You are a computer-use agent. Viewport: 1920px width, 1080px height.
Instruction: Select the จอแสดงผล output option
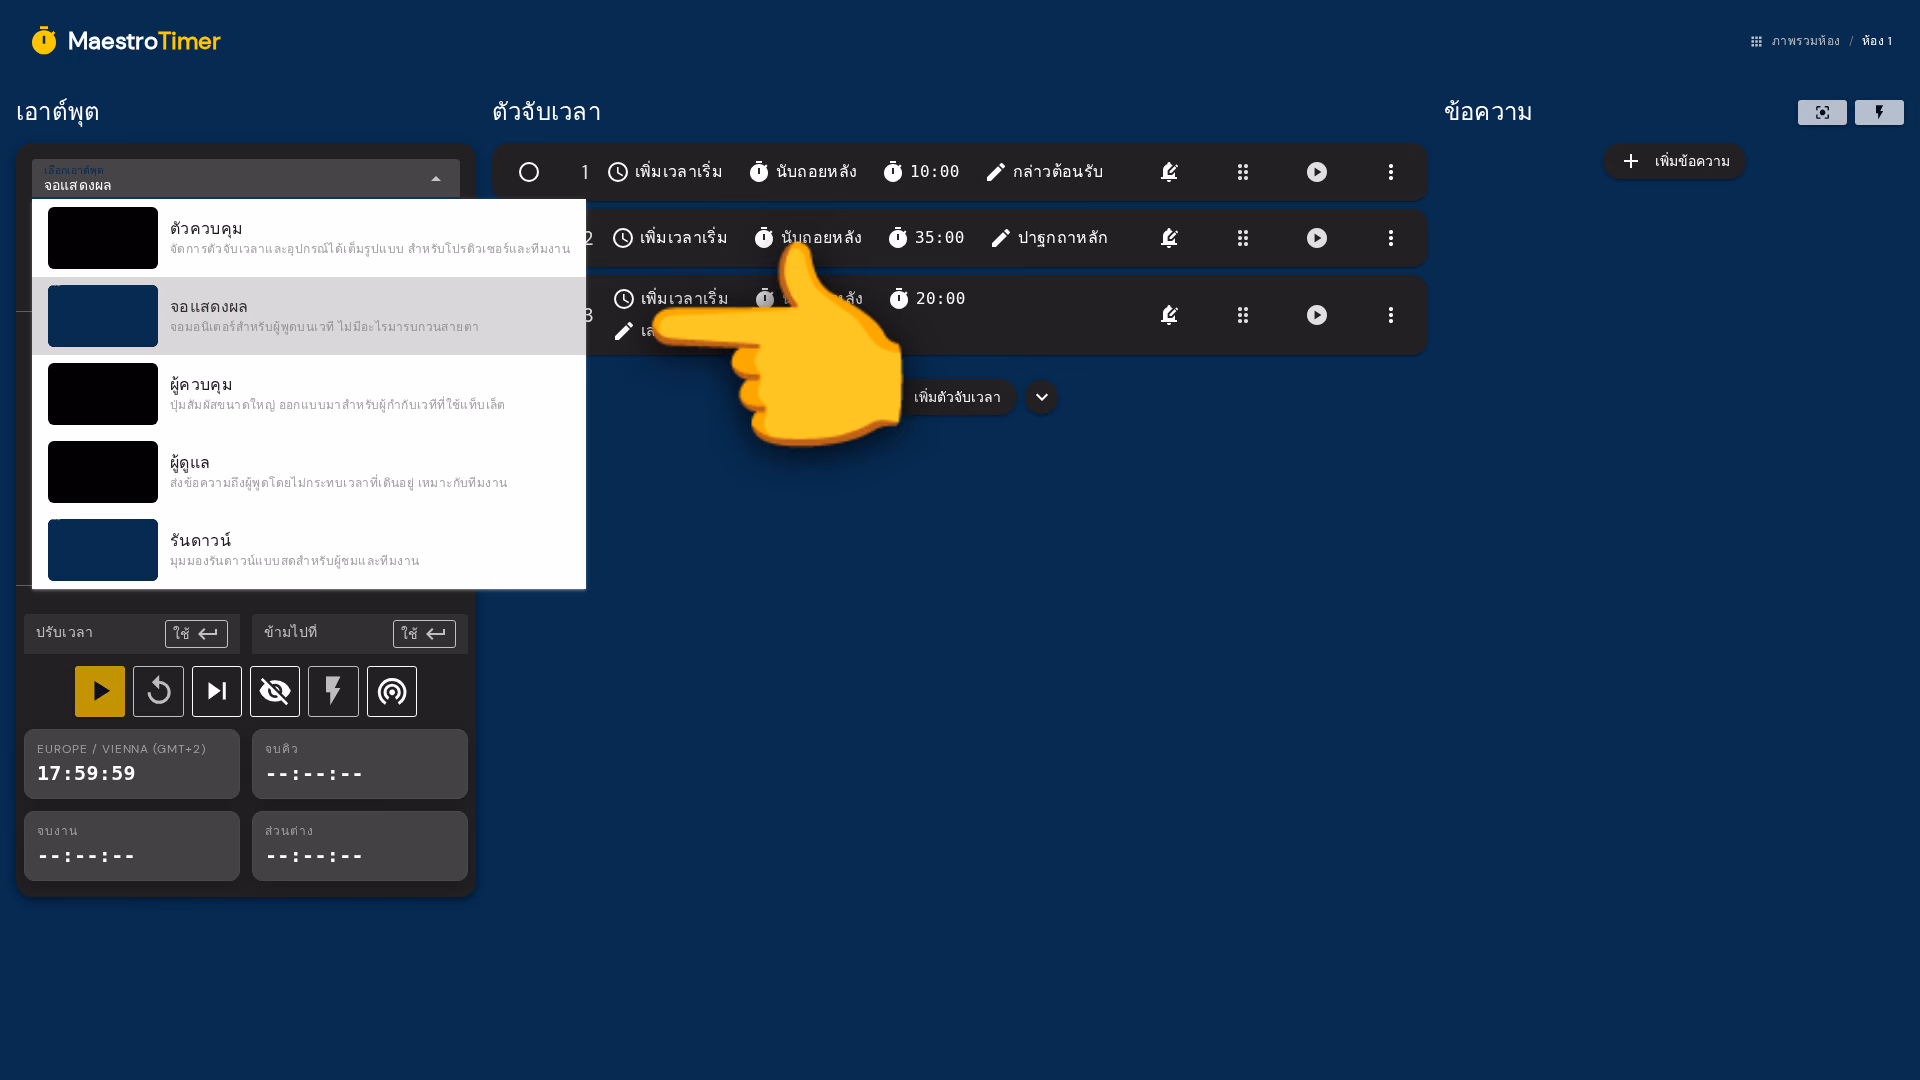tap(309, 316)
